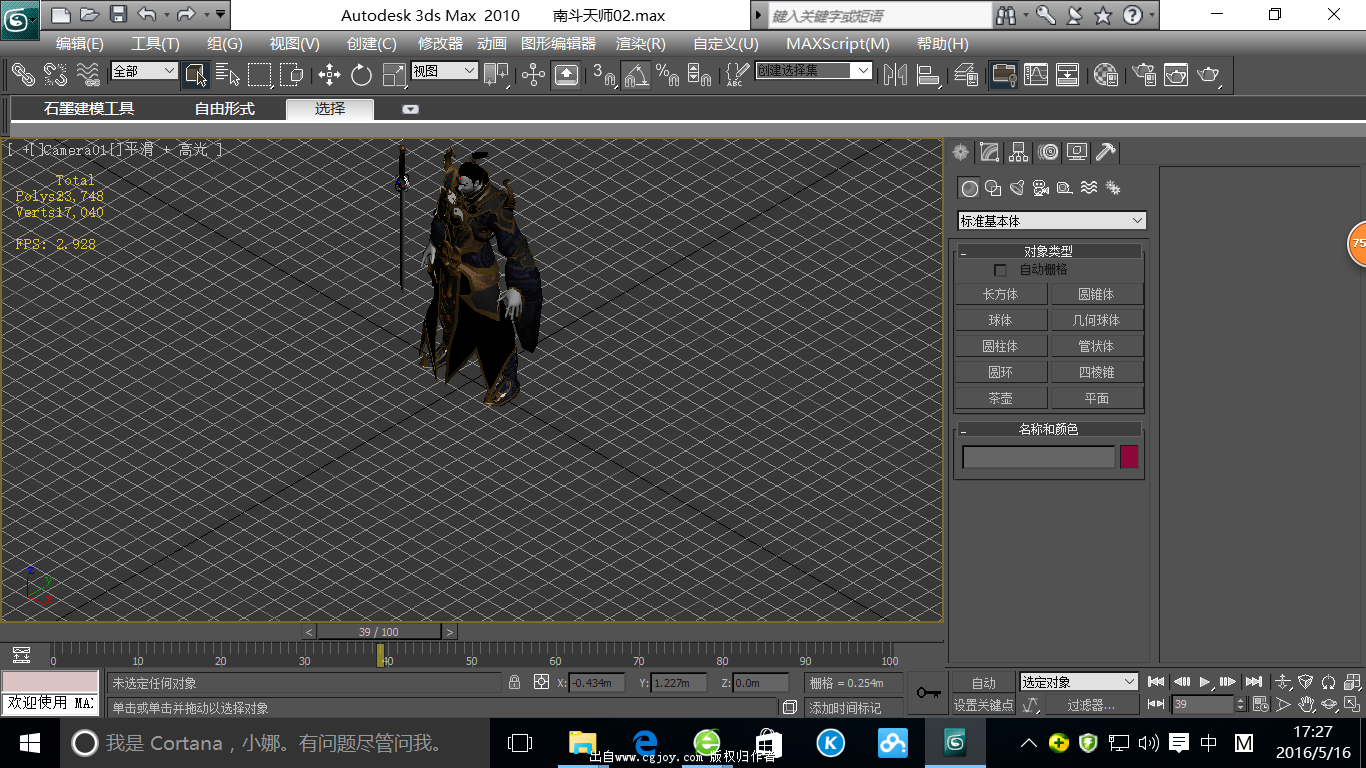Open the selection filter dropdown 全部

(144, 71)
